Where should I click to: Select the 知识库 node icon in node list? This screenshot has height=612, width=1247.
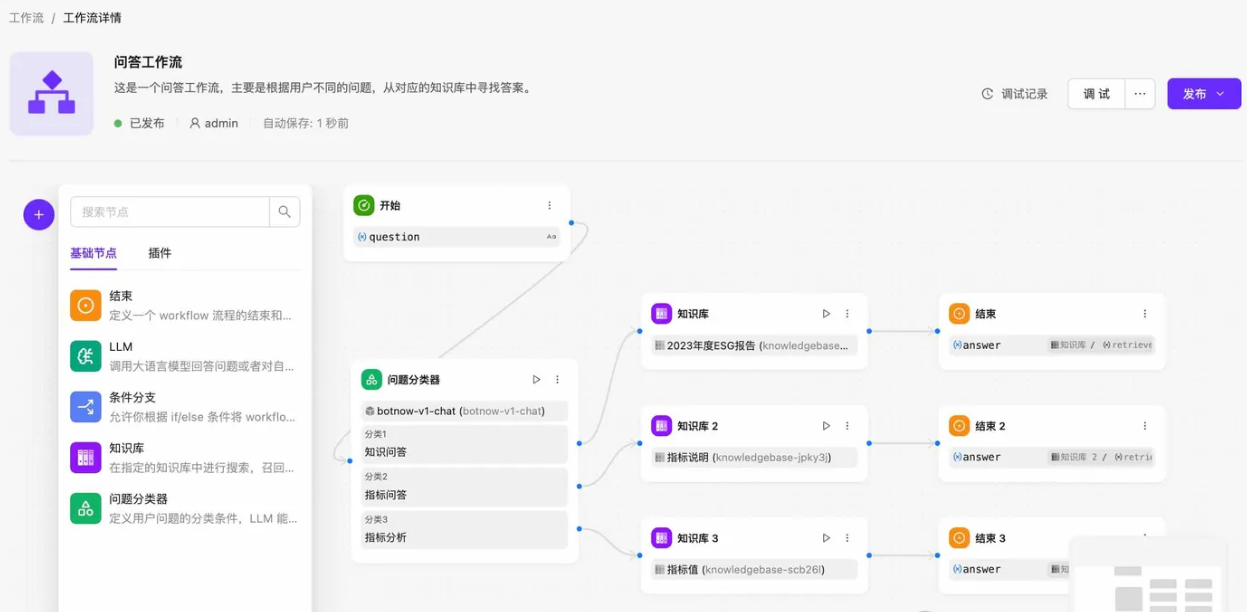(86, 458)
